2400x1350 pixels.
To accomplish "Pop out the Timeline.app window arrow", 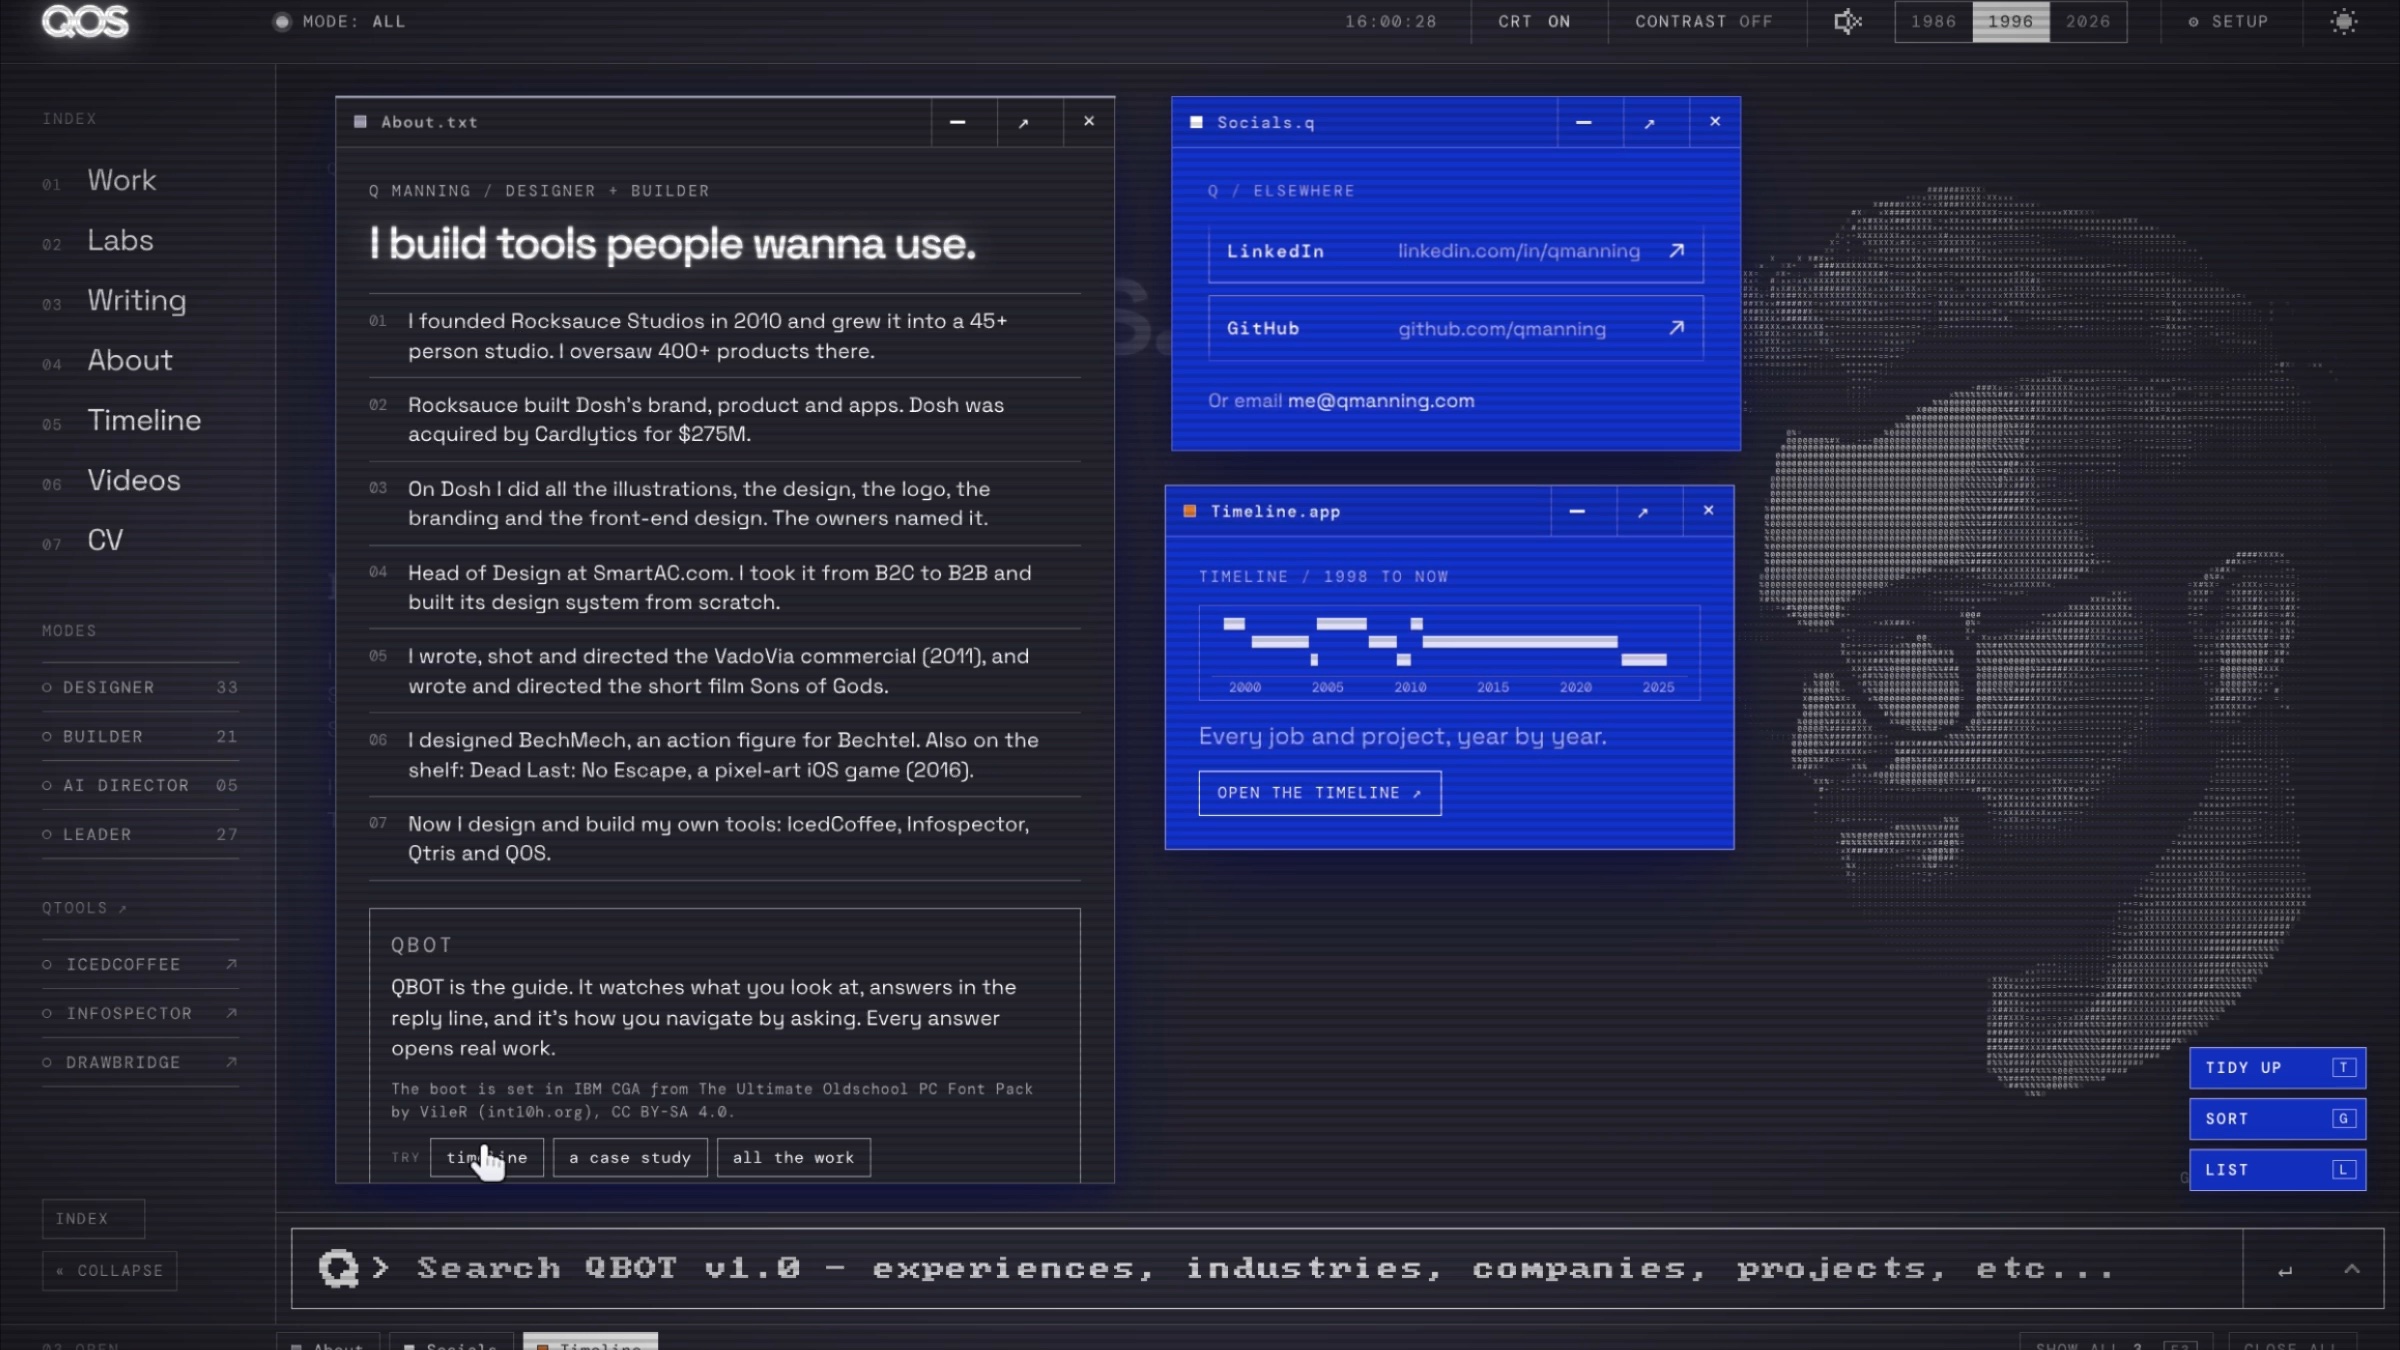I will point(1643,511).
